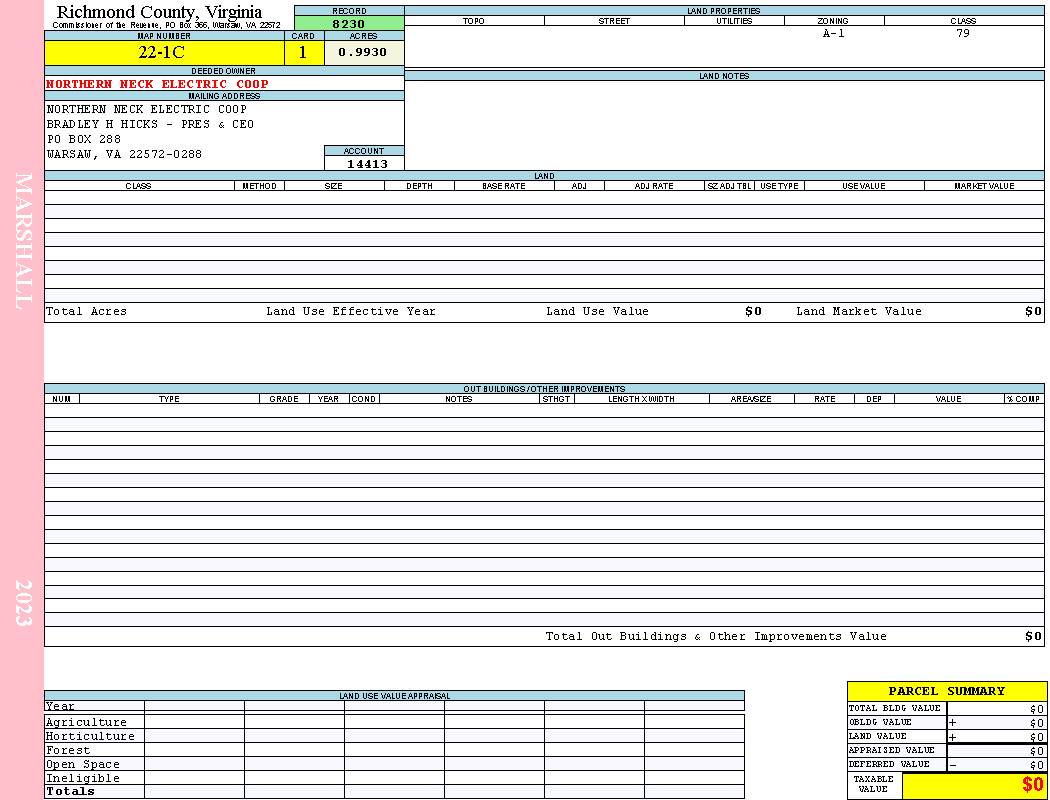Click the USE VALUE column header
The height and width of the screenshot is (800, 1050).
[x=863, y=186]
